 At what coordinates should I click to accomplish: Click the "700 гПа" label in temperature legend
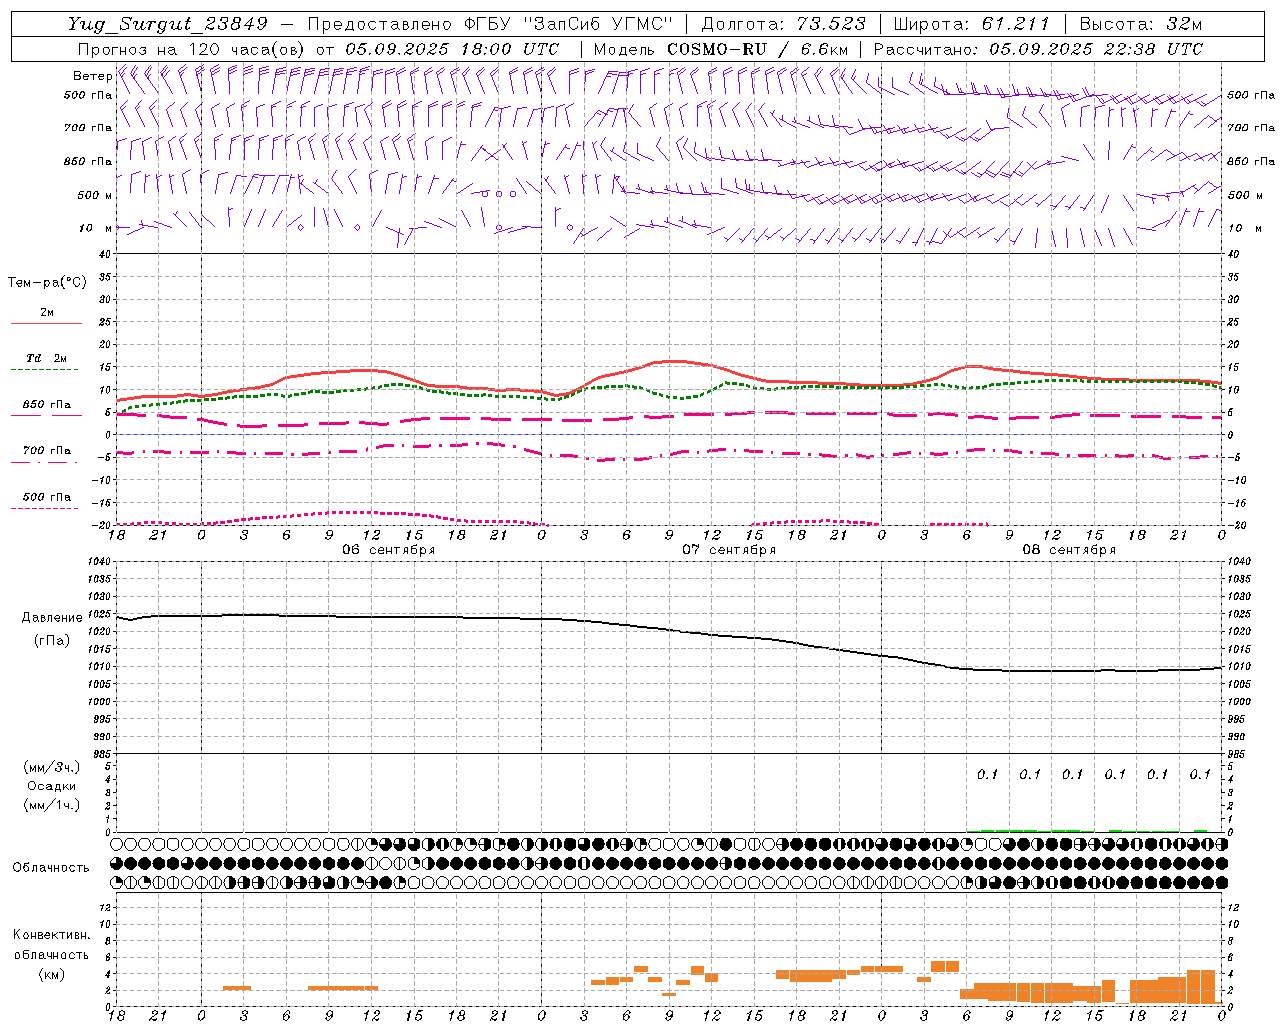[46, 451]
